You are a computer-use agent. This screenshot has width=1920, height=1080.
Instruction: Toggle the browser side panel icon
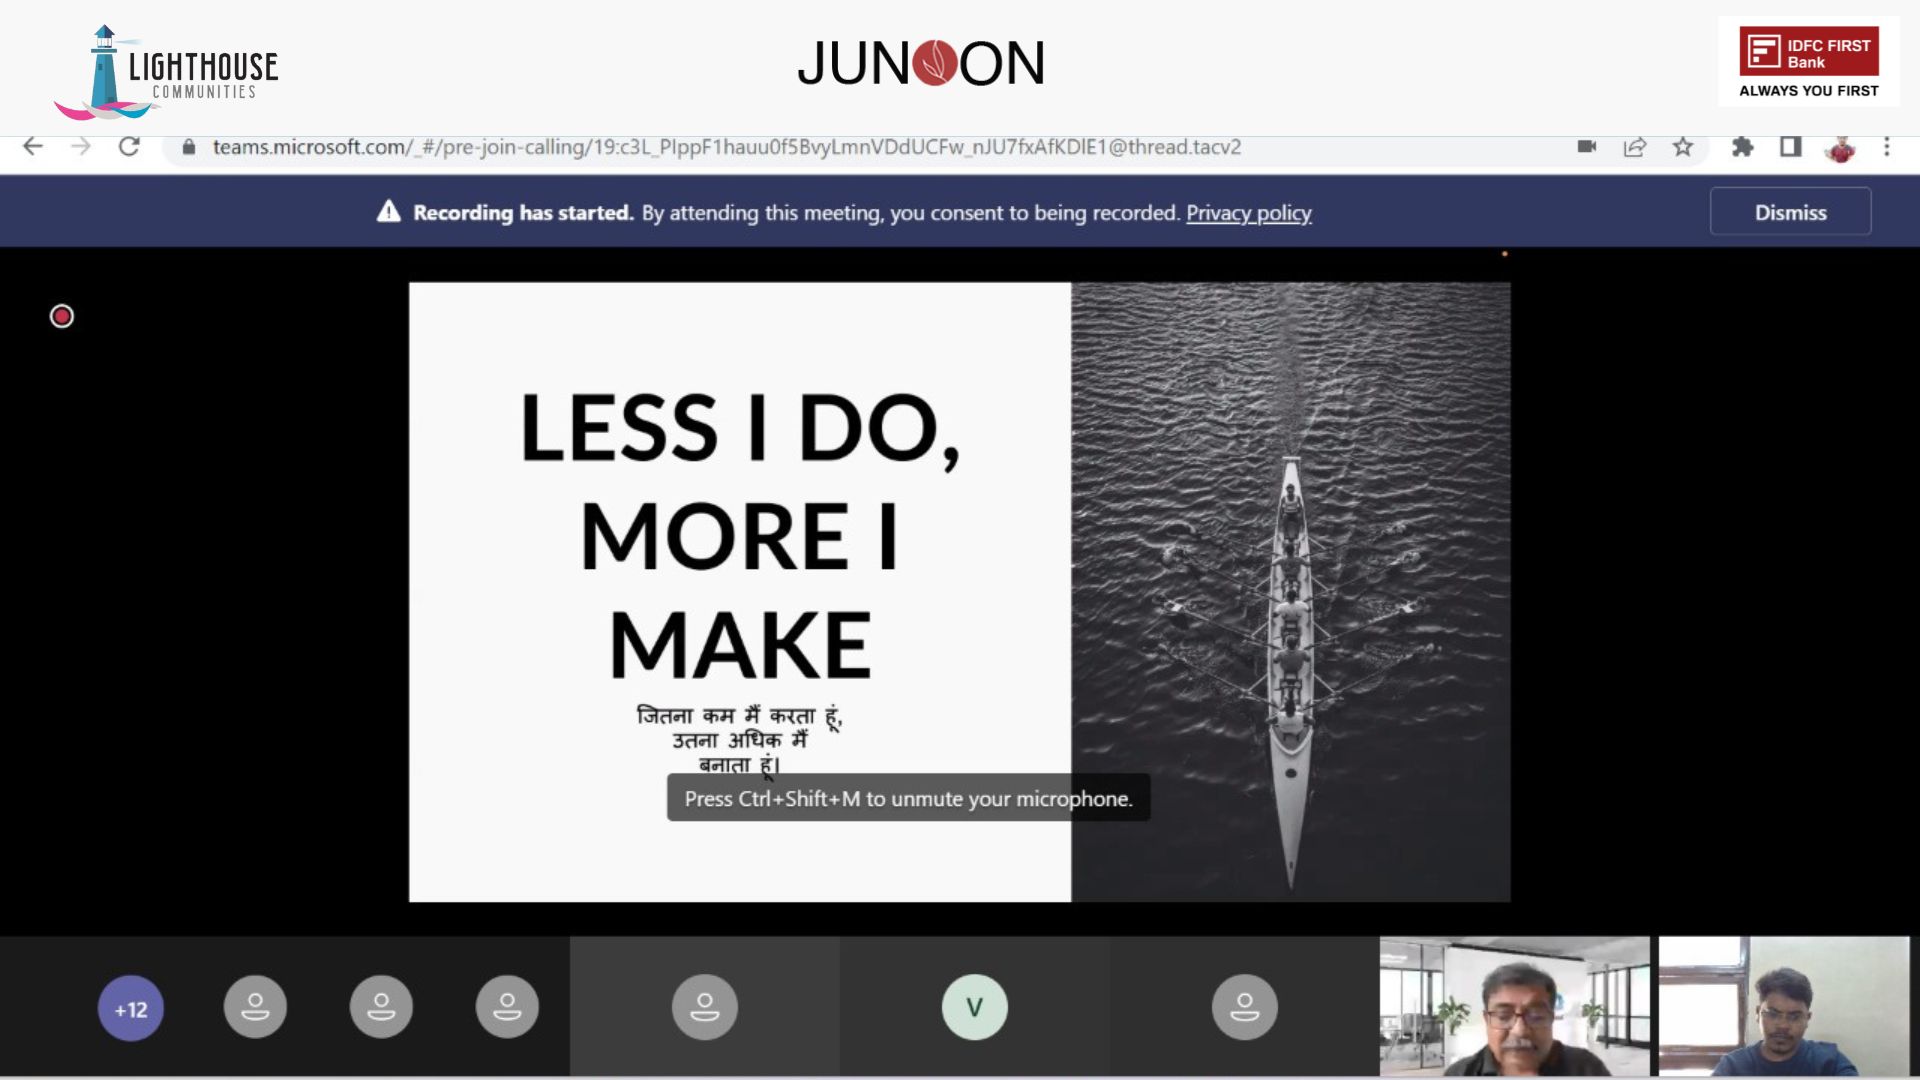tap(1790, 147)
